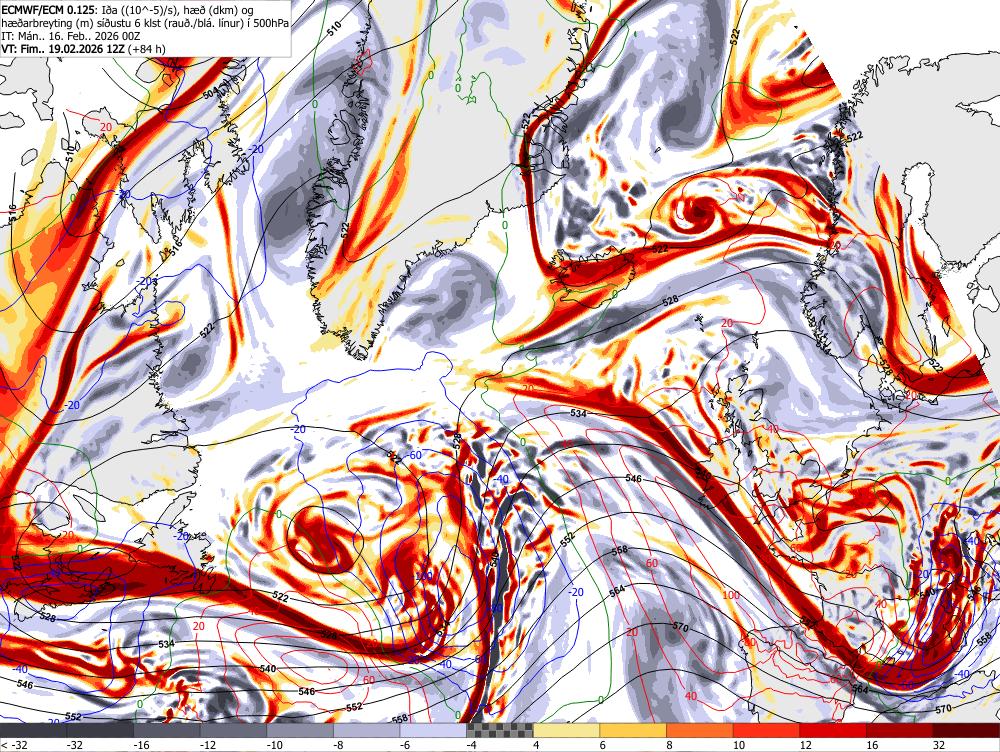
Task: Select legend swatch between -8 and -6
Action: pos(367,730)
